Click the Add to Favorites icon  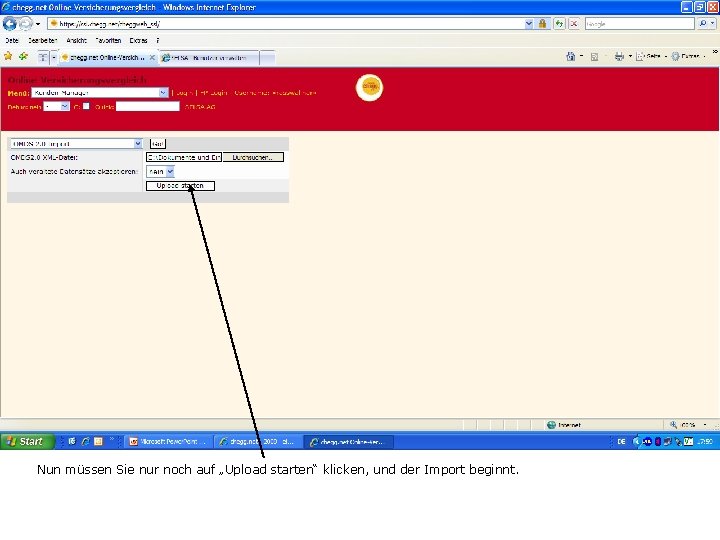tap(23, 56)
